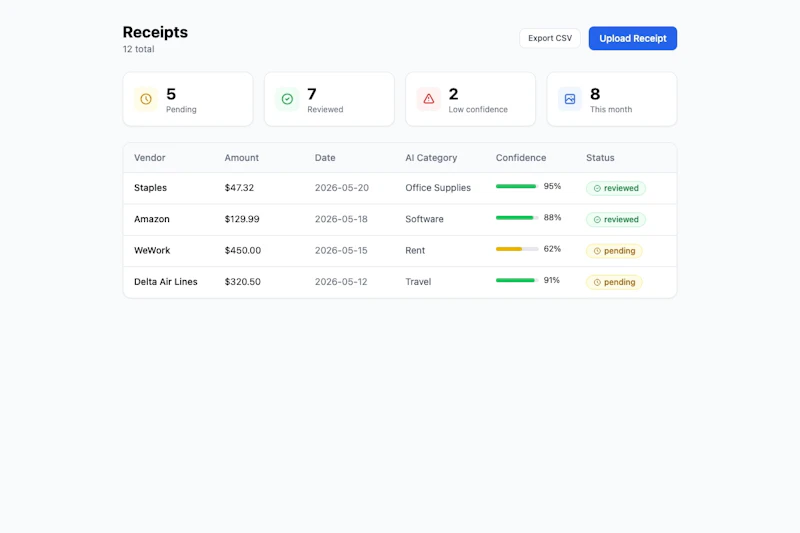Open the Delta Air Lines vendor row
The image size is (800, 533).
click(x=400, y=282)
